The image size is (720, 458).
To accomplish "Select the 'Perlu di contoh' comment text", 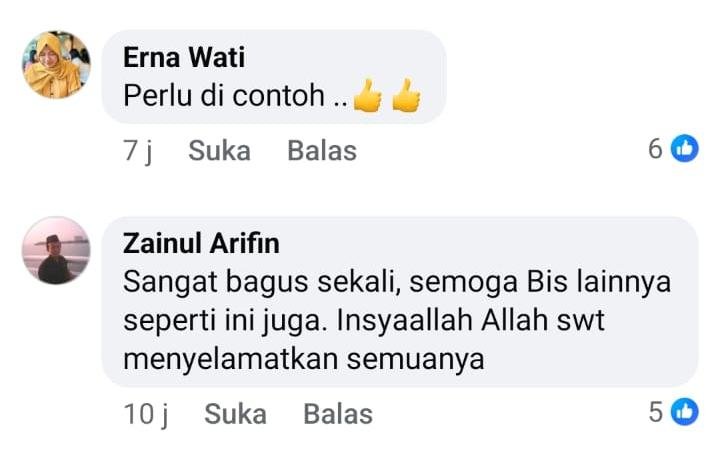I will tap(224, 96).
